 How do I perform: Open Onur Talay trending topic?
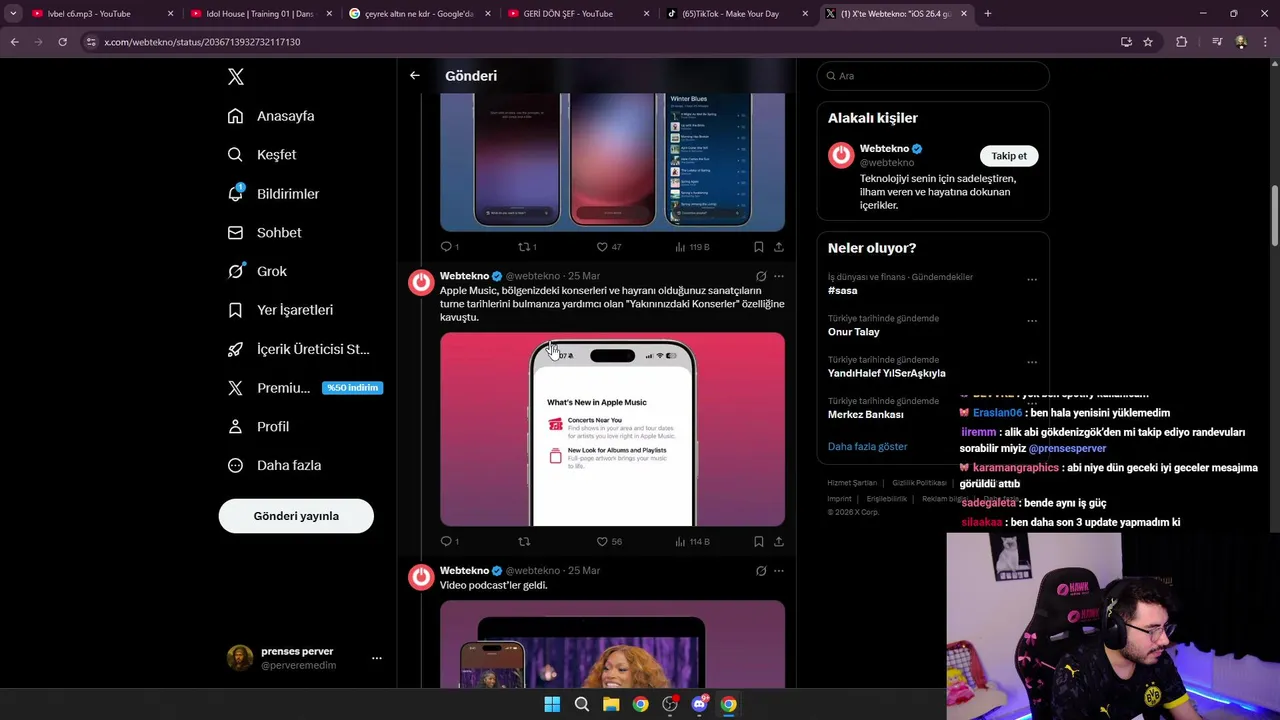tap(853, 332)
